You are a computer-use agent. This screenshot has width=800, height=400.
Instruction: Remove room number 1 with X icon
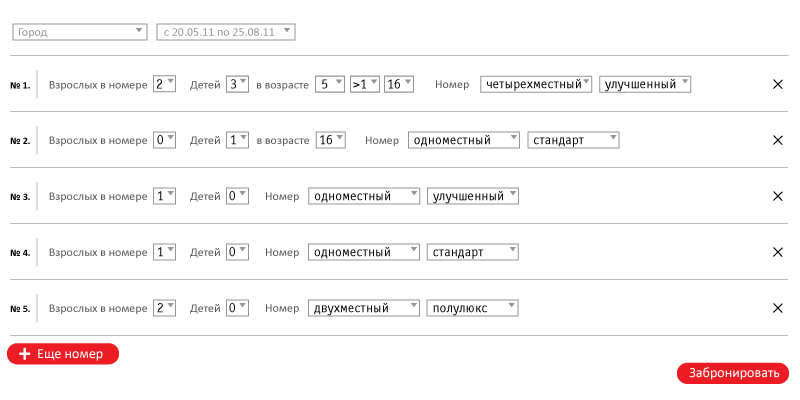point(778,85)
